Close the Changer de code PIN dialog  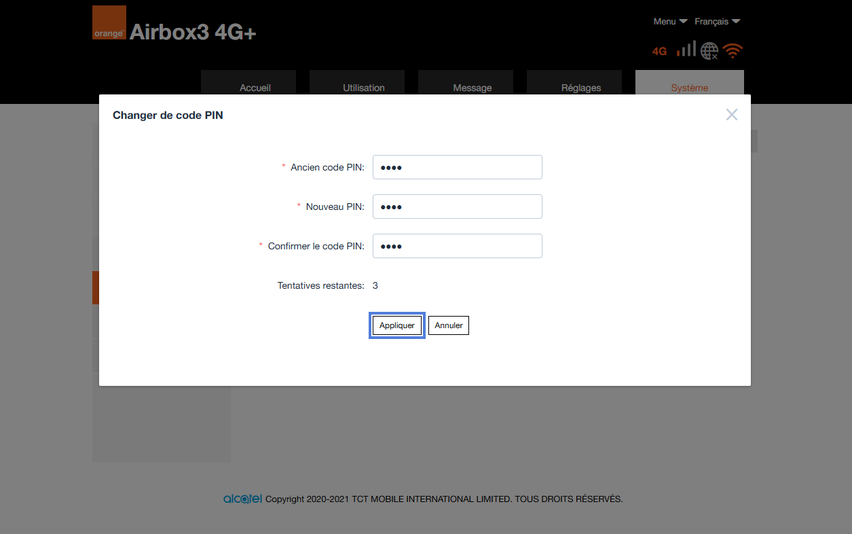point(732,115)
